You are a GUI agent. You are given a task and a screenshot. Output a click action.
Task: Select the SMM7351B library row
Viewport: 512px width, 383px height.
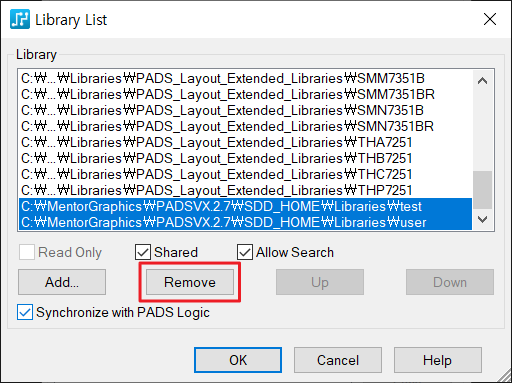[x=245, y=78]
